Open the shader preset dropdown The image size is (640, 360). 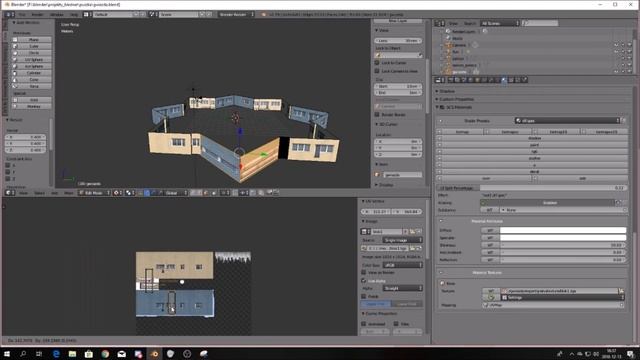[567, 120]
